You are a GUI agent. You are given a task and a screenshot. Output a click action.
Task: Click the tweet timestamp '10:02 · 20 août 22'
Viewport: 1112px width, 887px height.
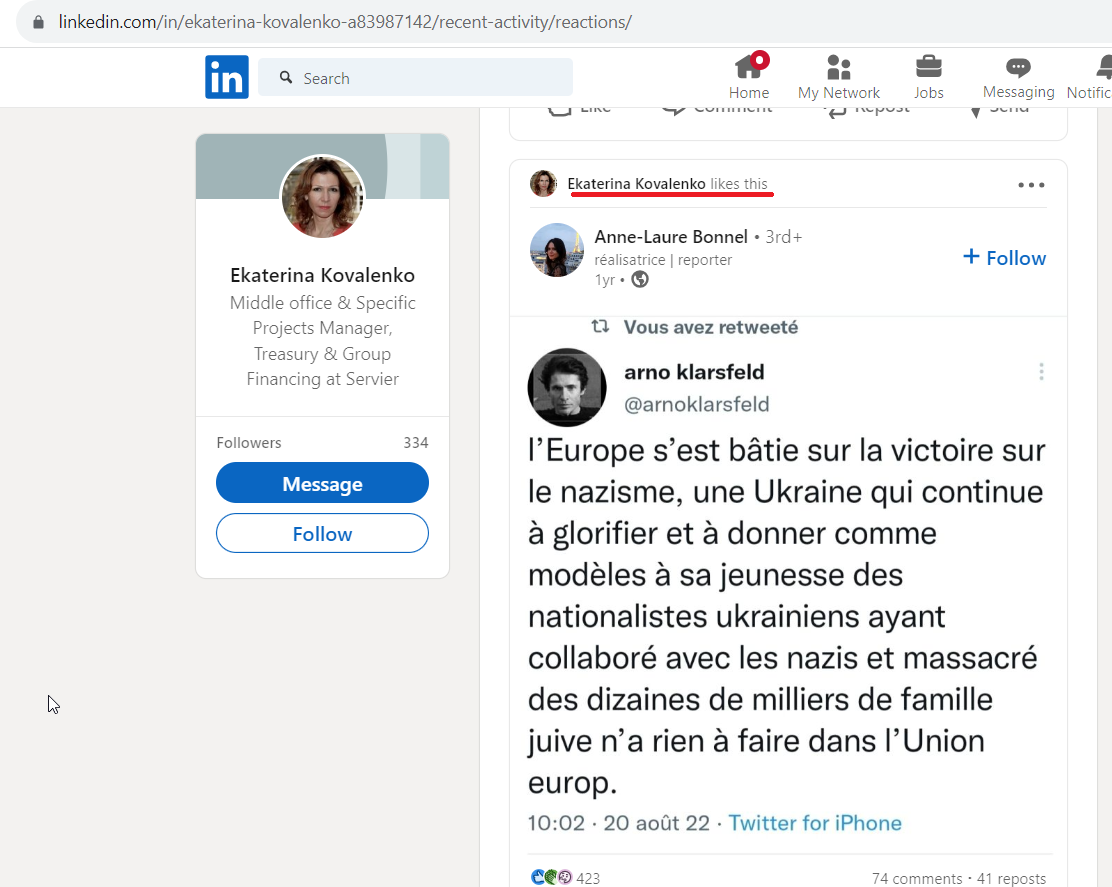coord(618,823)
